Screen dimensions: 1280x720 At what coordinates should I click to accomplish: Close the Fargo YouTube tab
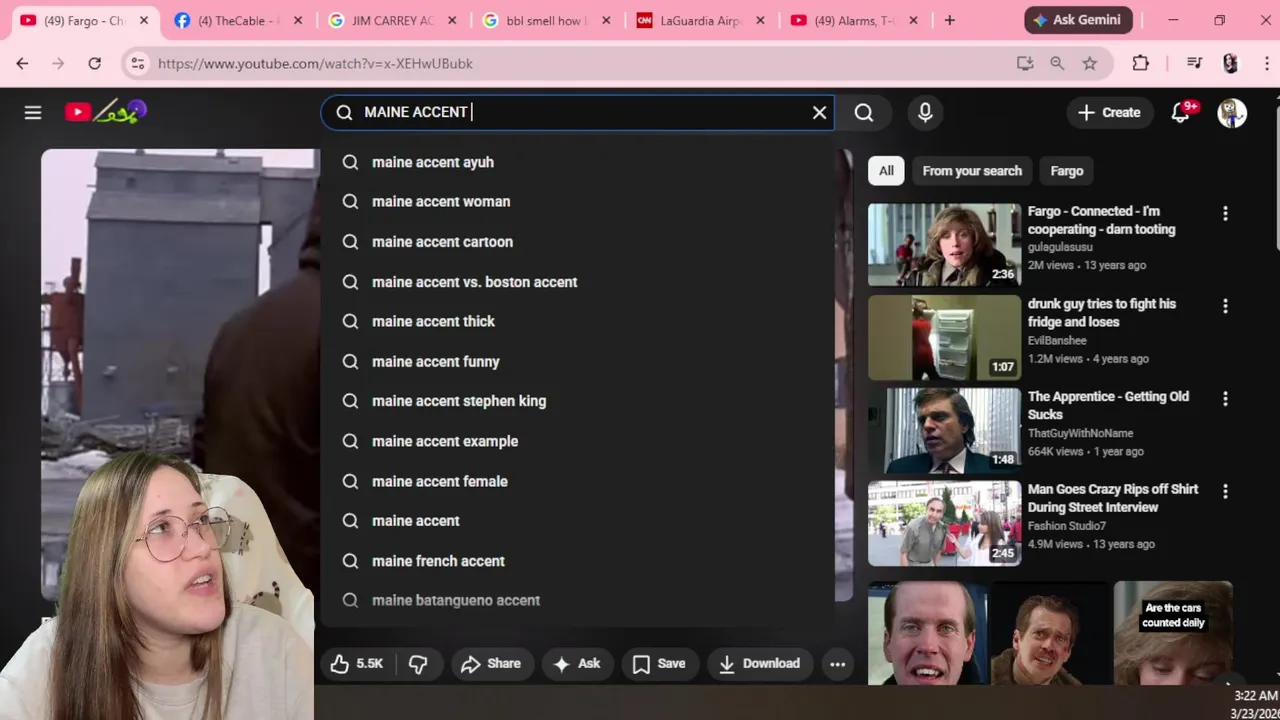pos(143,20)
